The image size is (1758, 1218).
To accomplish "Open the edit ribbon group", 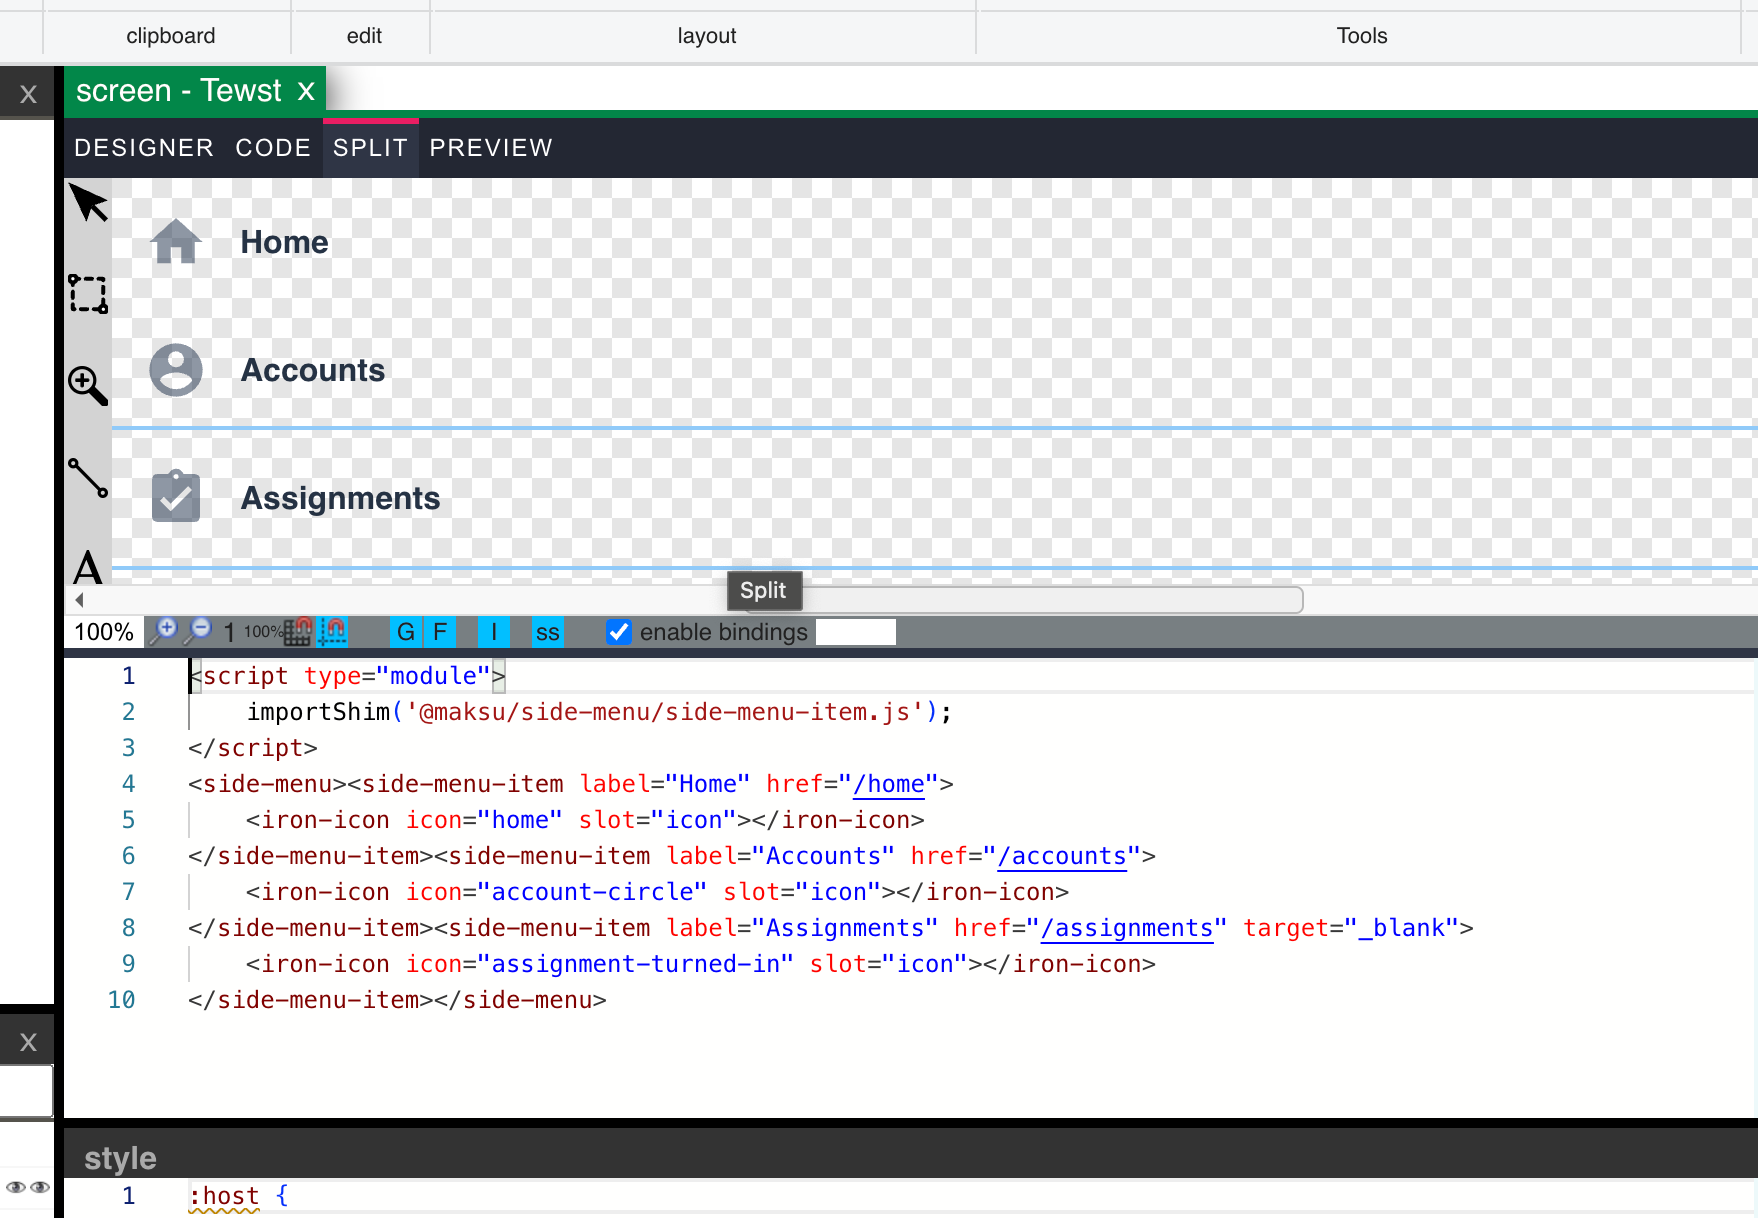I will pos(364,36).
